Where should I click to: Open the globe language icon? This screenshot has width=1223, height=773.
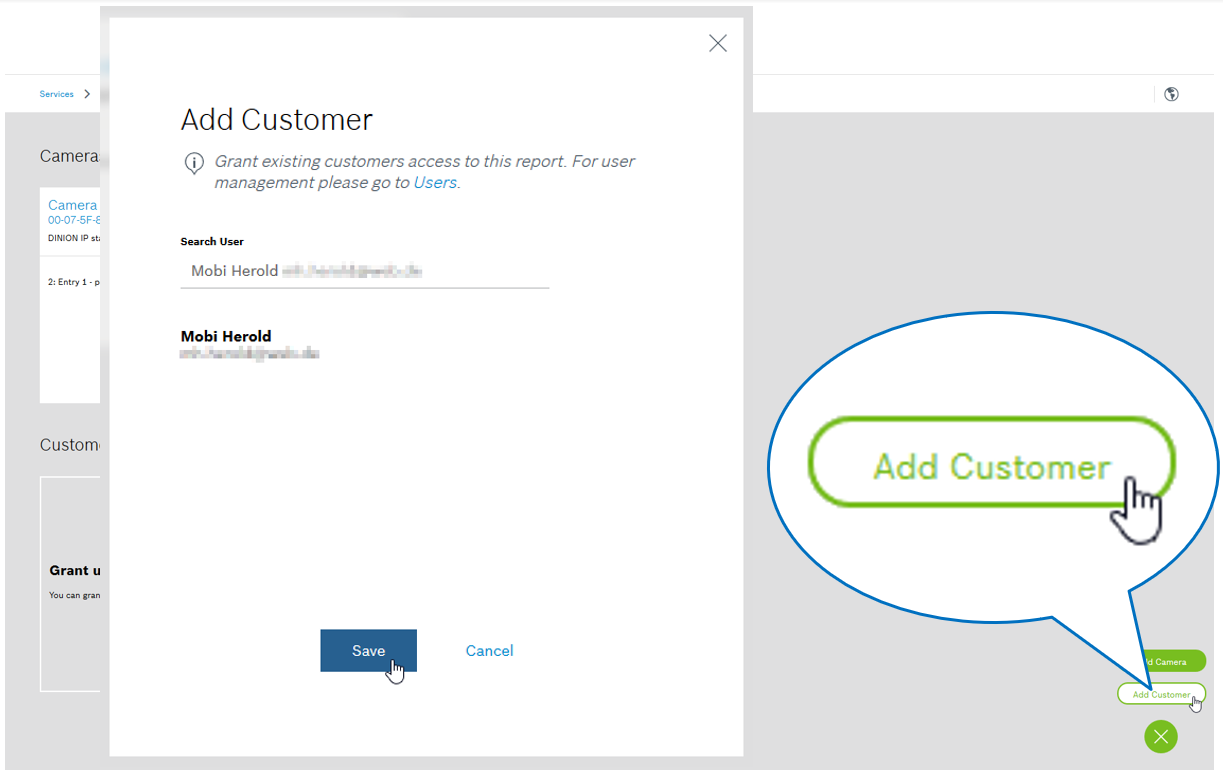1171,94
